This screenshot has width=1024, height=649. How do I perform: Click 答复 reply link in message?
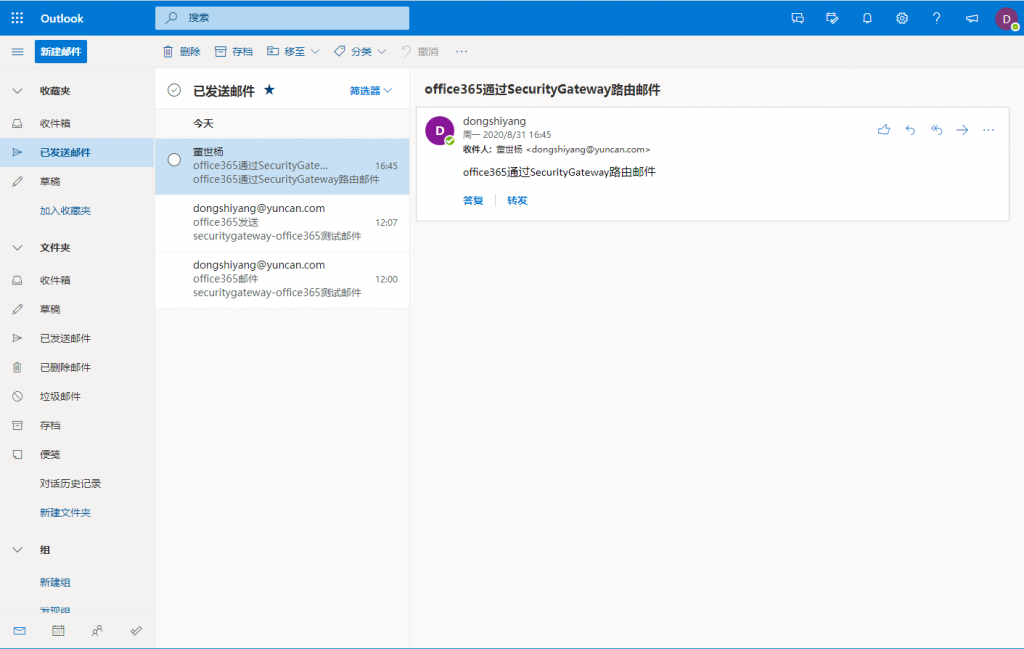(x=473, y=200)
